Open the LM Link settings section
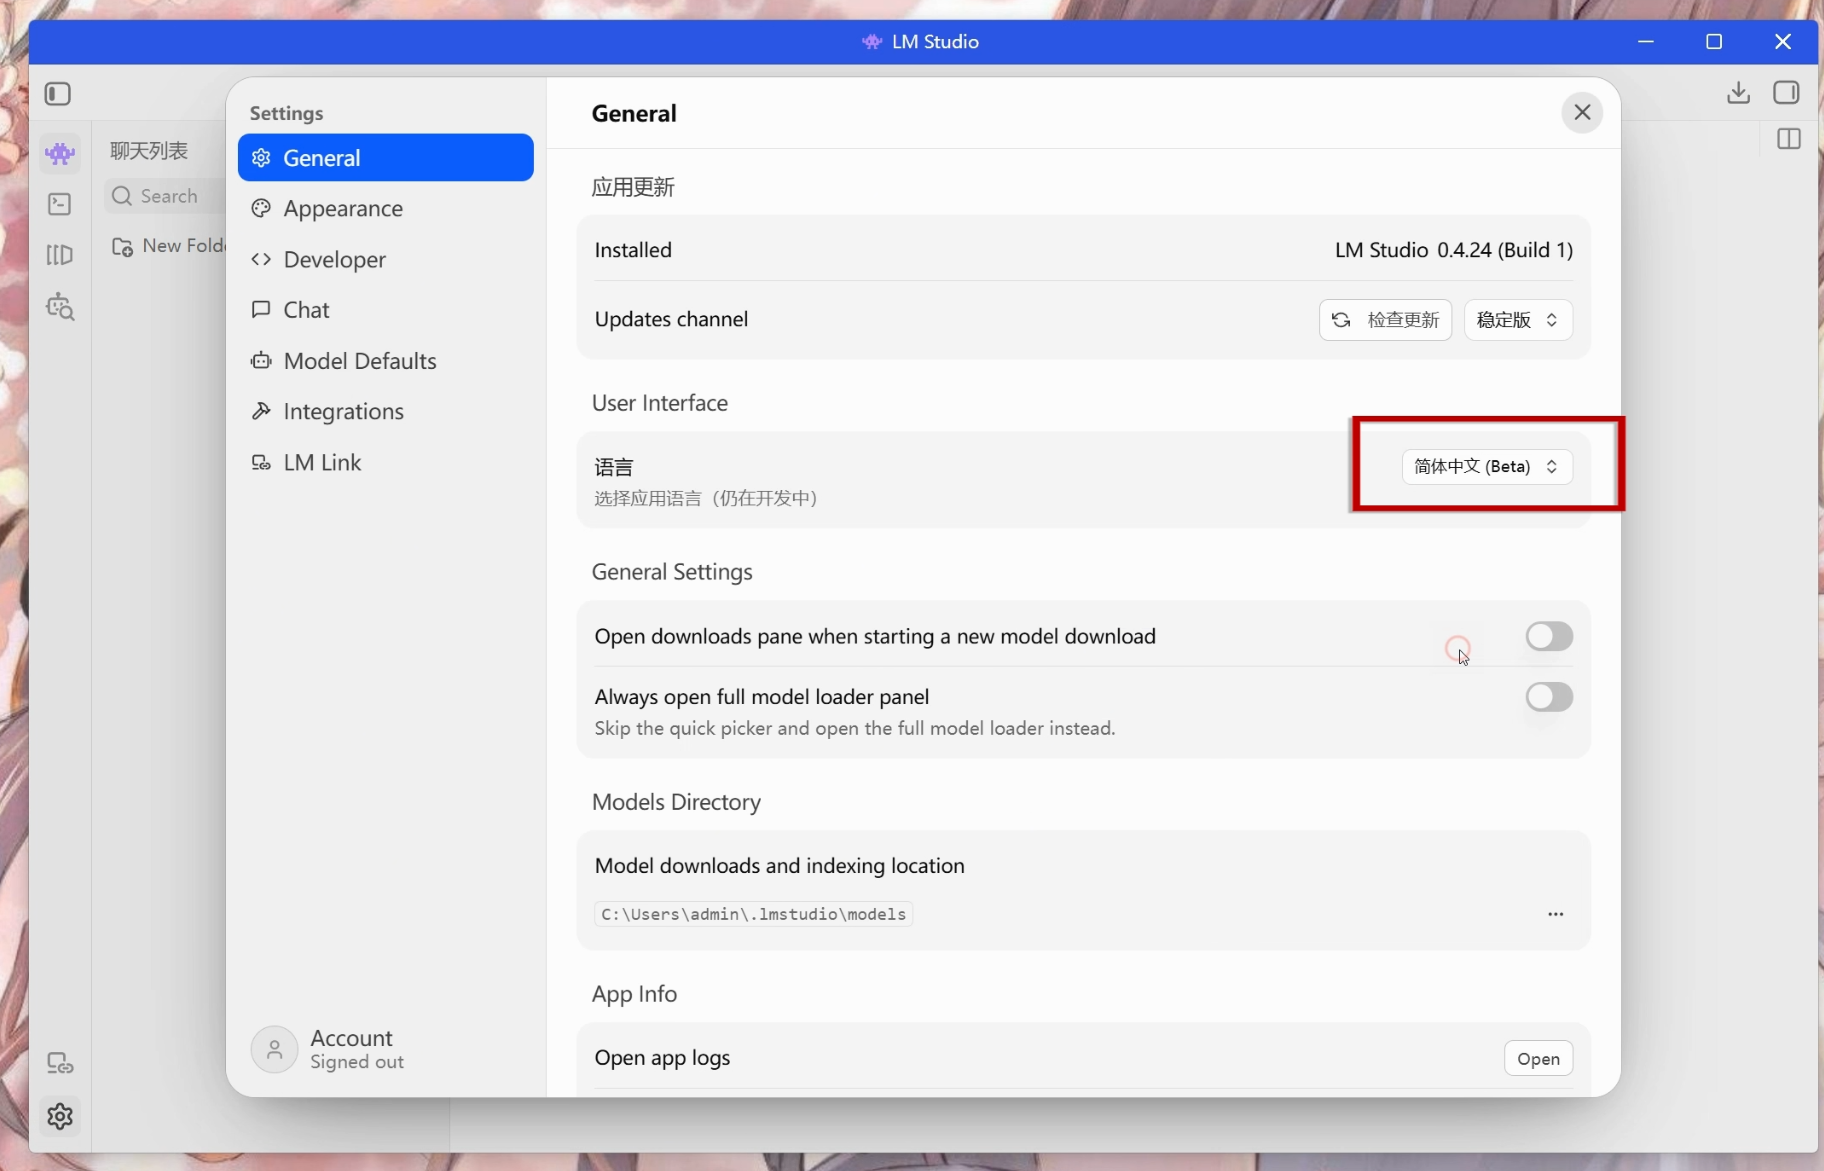This screenshot has width=1824, height=1171. point(386,462)
